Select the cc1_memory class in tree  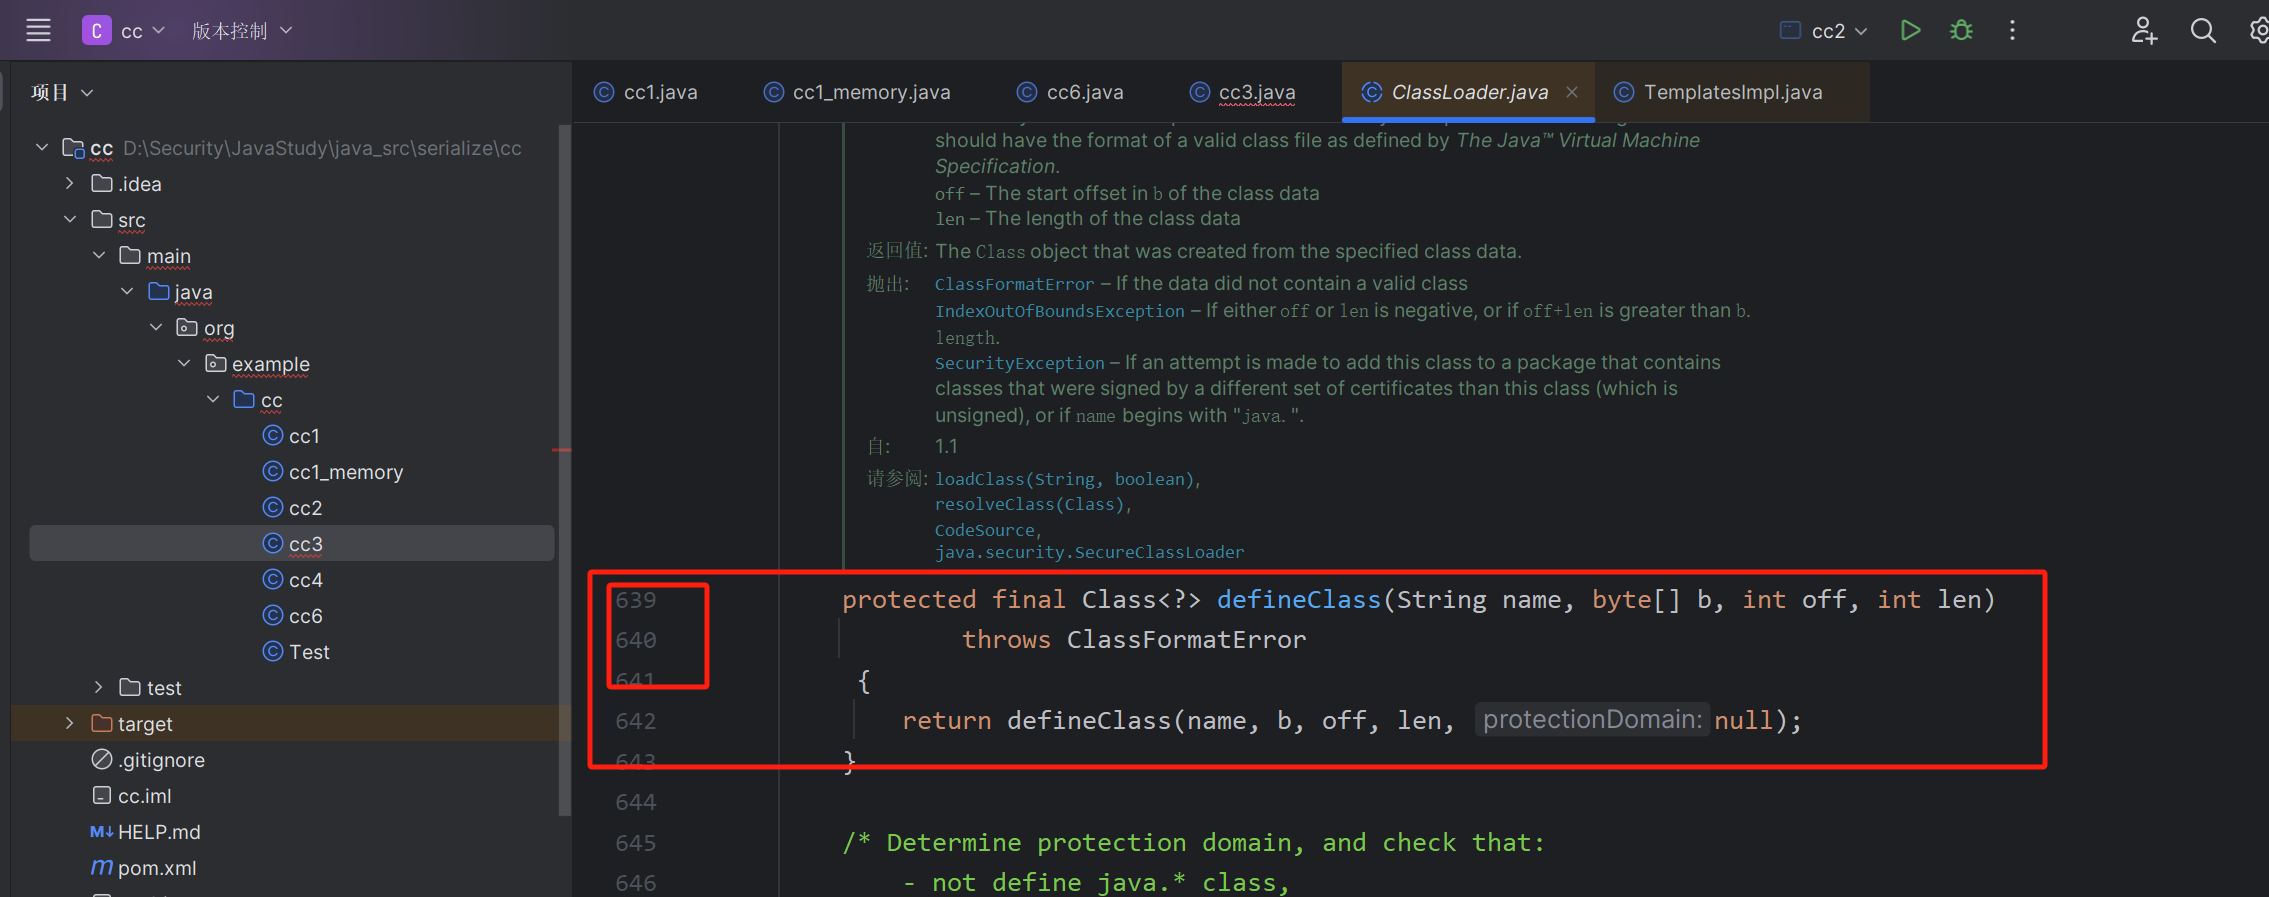pyautogui.click(x=333, y=472)
